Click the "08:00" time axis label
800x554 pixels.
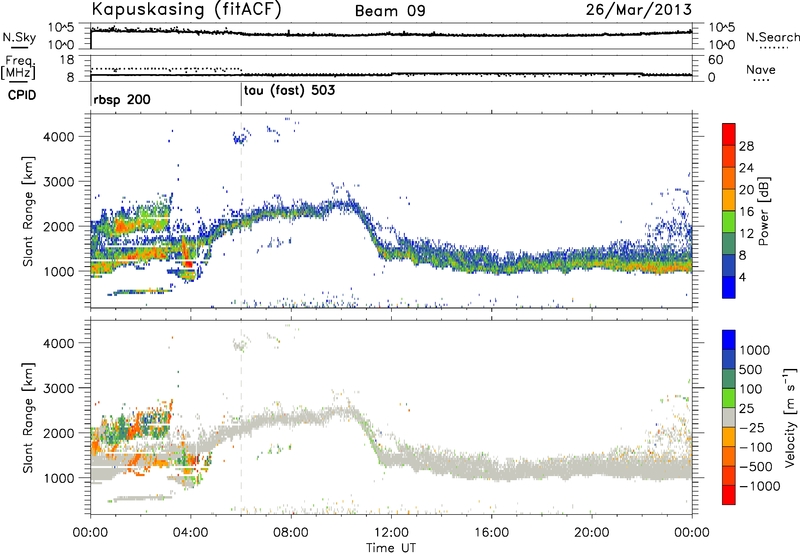click(291, 533)
